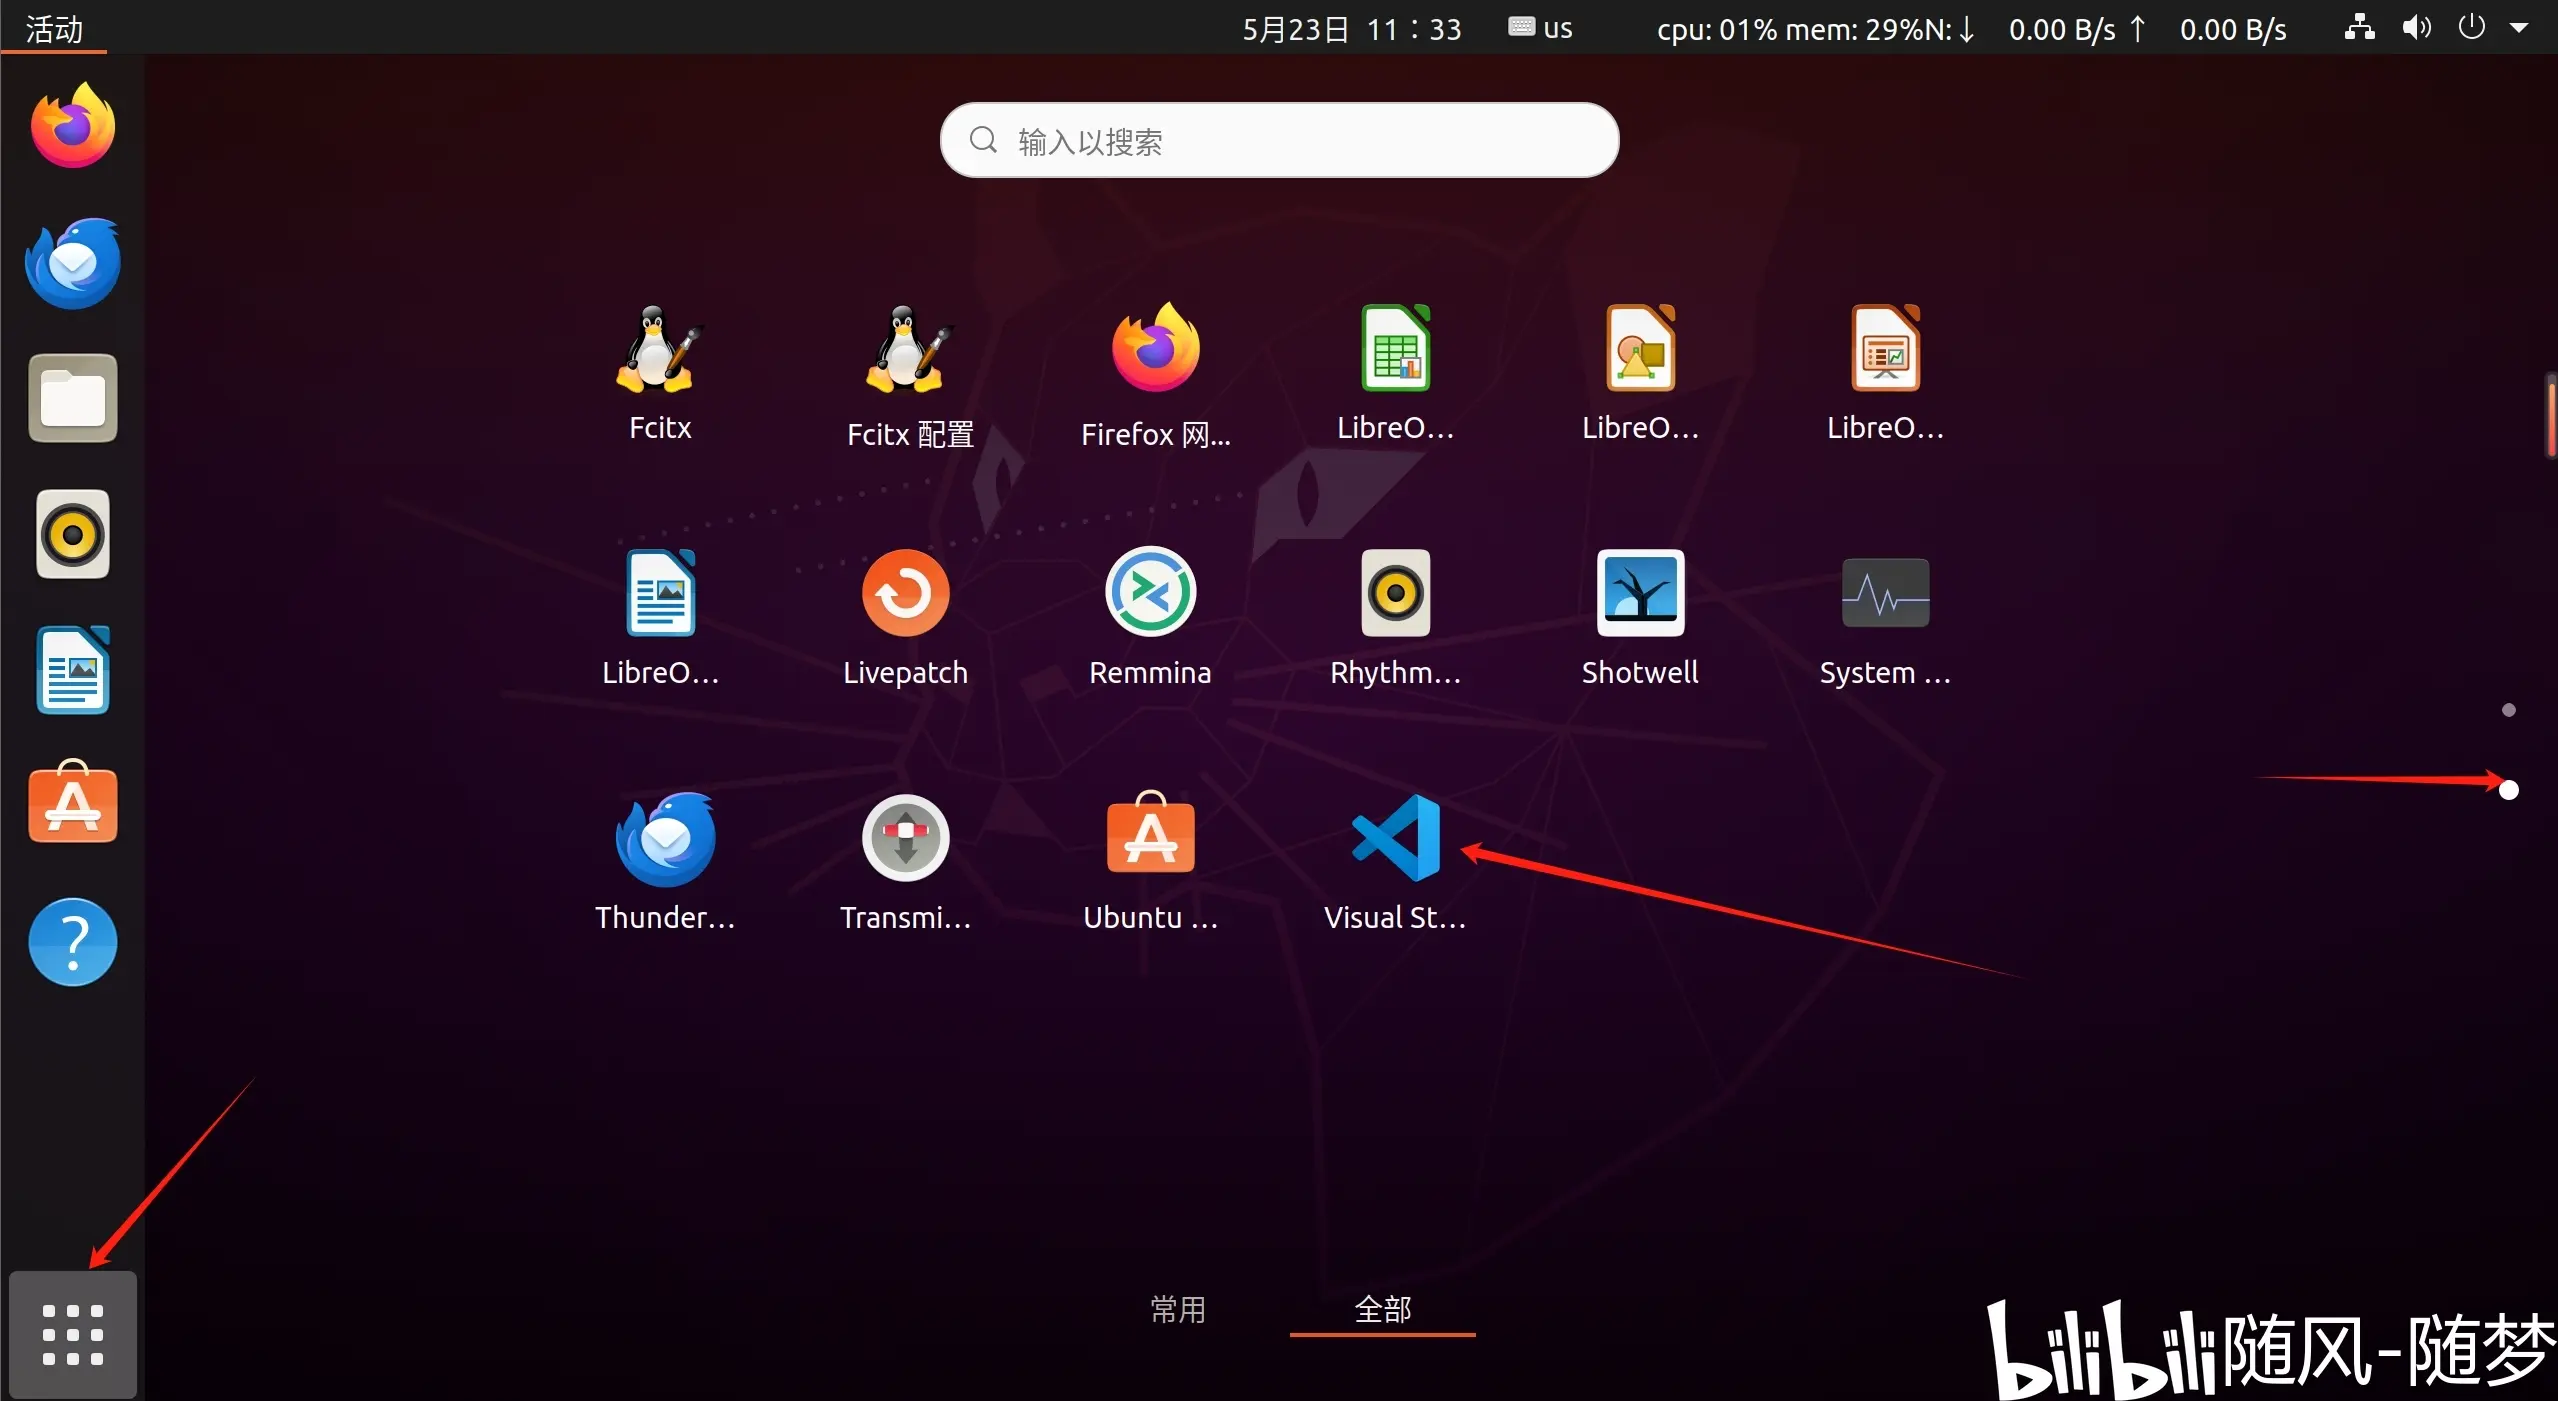Launch Firefox 网... browser in app grid
Screen dimensions: 2558x1401
[x=1155, y=374]
